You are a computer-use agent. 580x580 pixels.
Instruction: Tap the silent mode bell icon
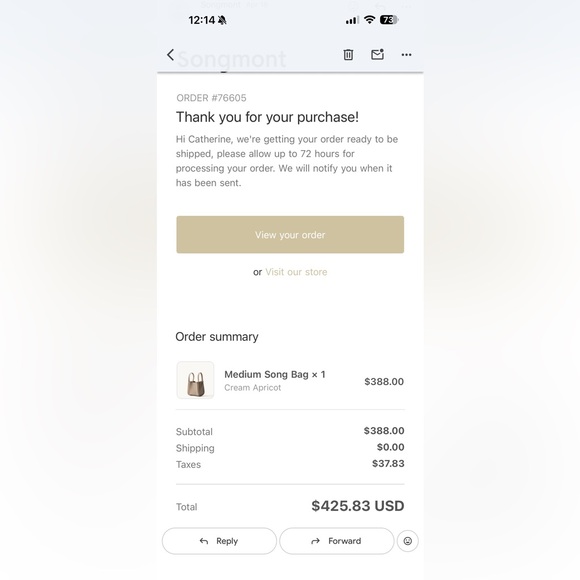tap(222, 20)
